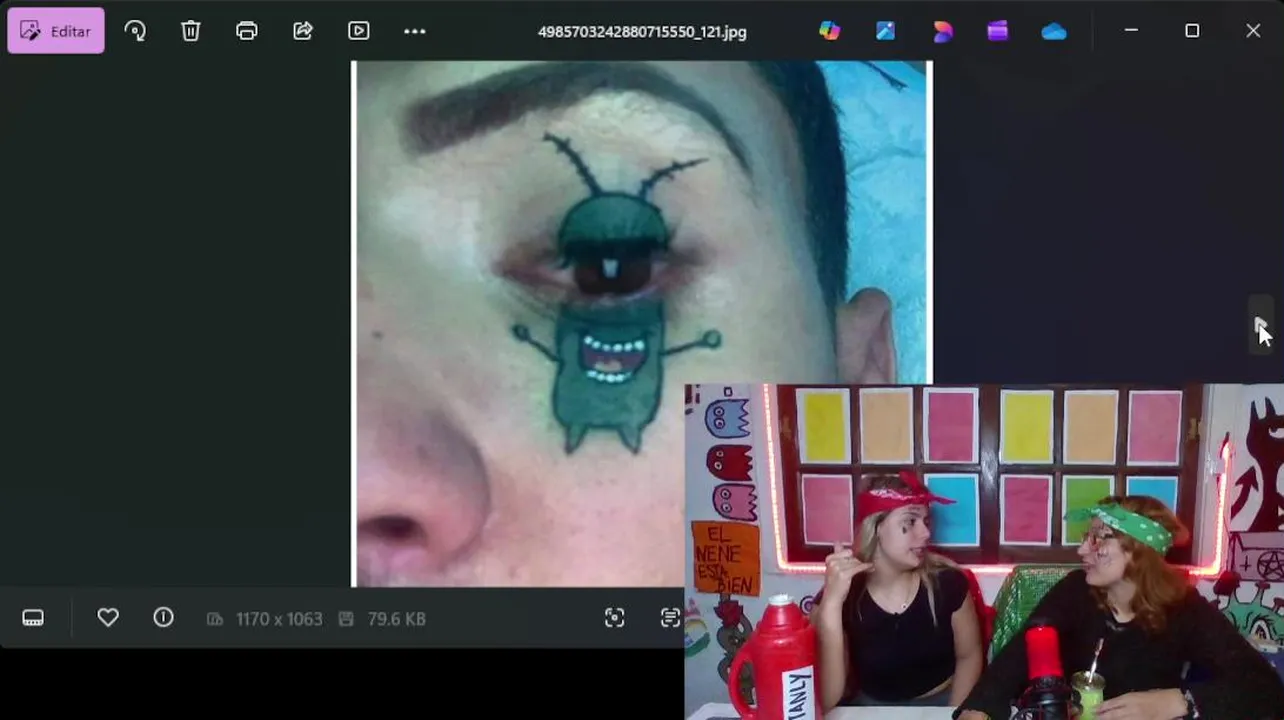
Task: Open the three-dots more options menu
Action: [415, 31]
